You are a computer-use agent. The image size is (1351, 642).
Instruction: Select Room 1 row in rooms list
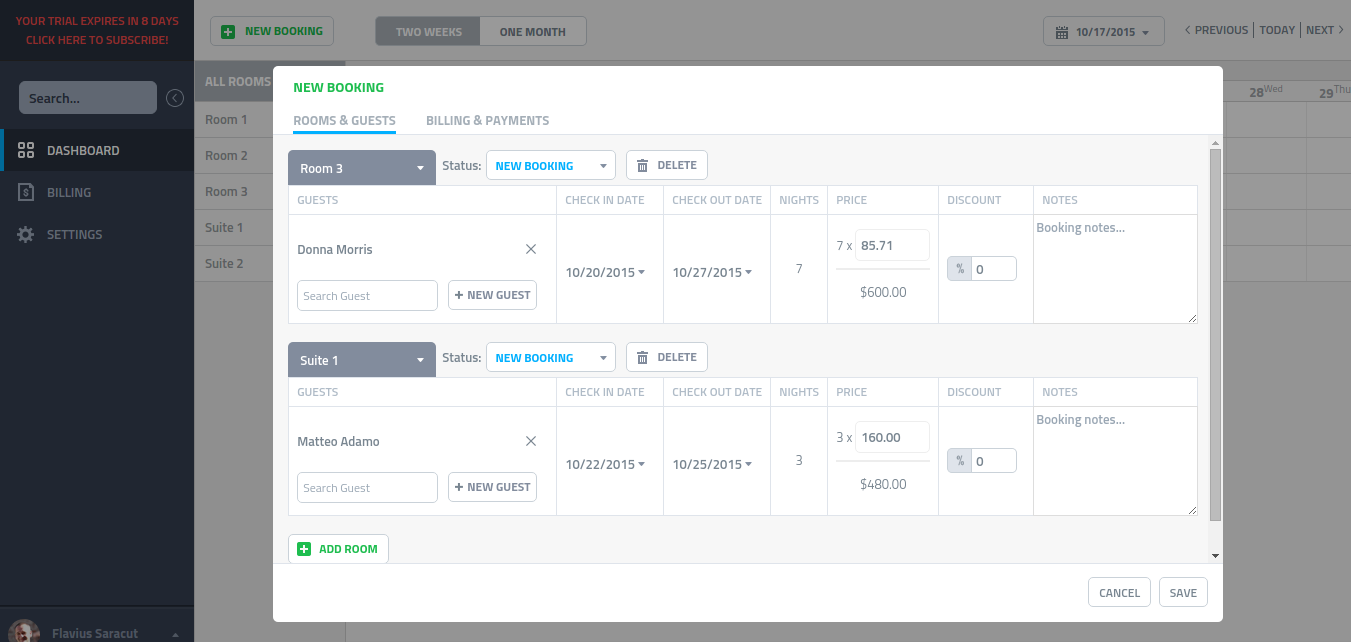233,120
